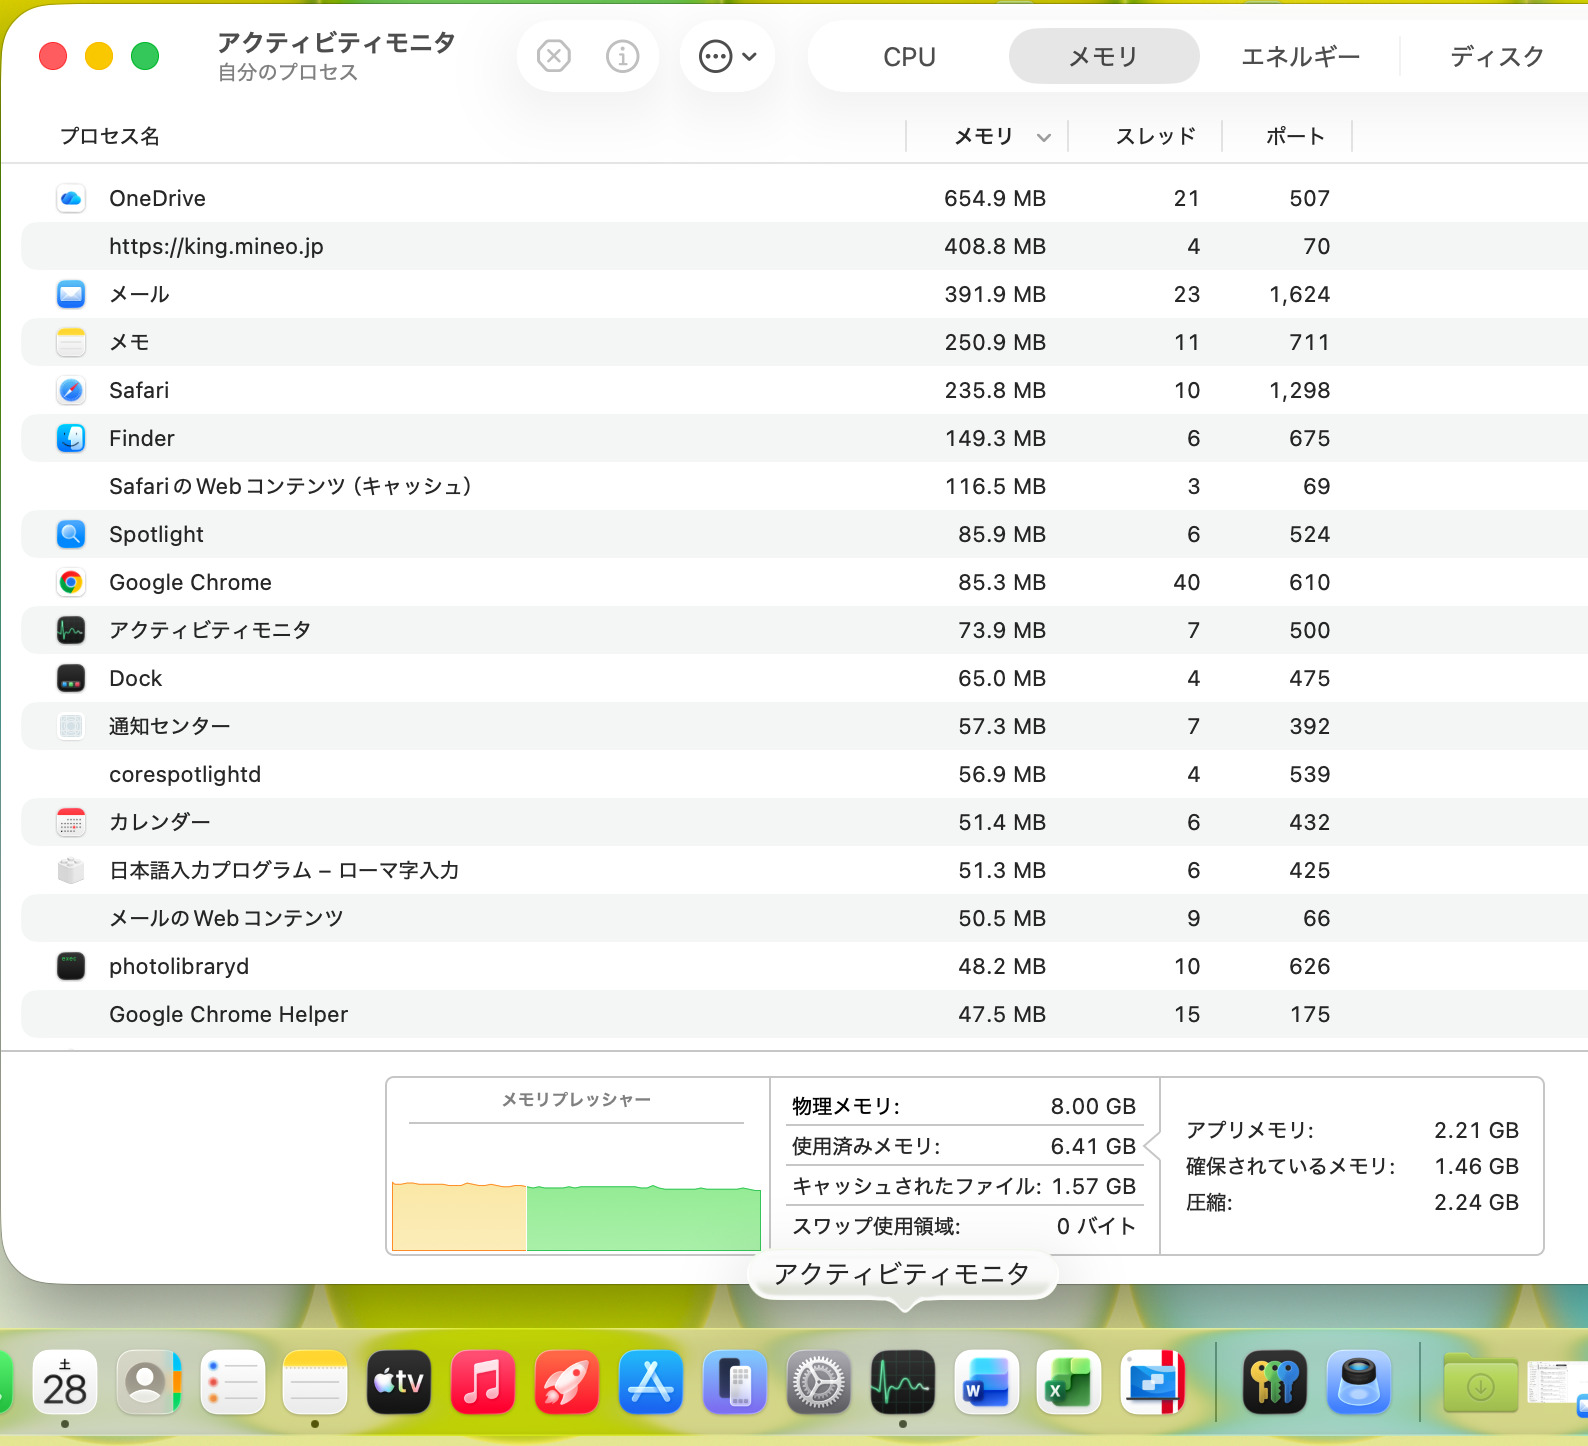Toggle sort order on メモリ column chevron
The height and width of the screenshot is (1446, 1588).
(1043, 137)
